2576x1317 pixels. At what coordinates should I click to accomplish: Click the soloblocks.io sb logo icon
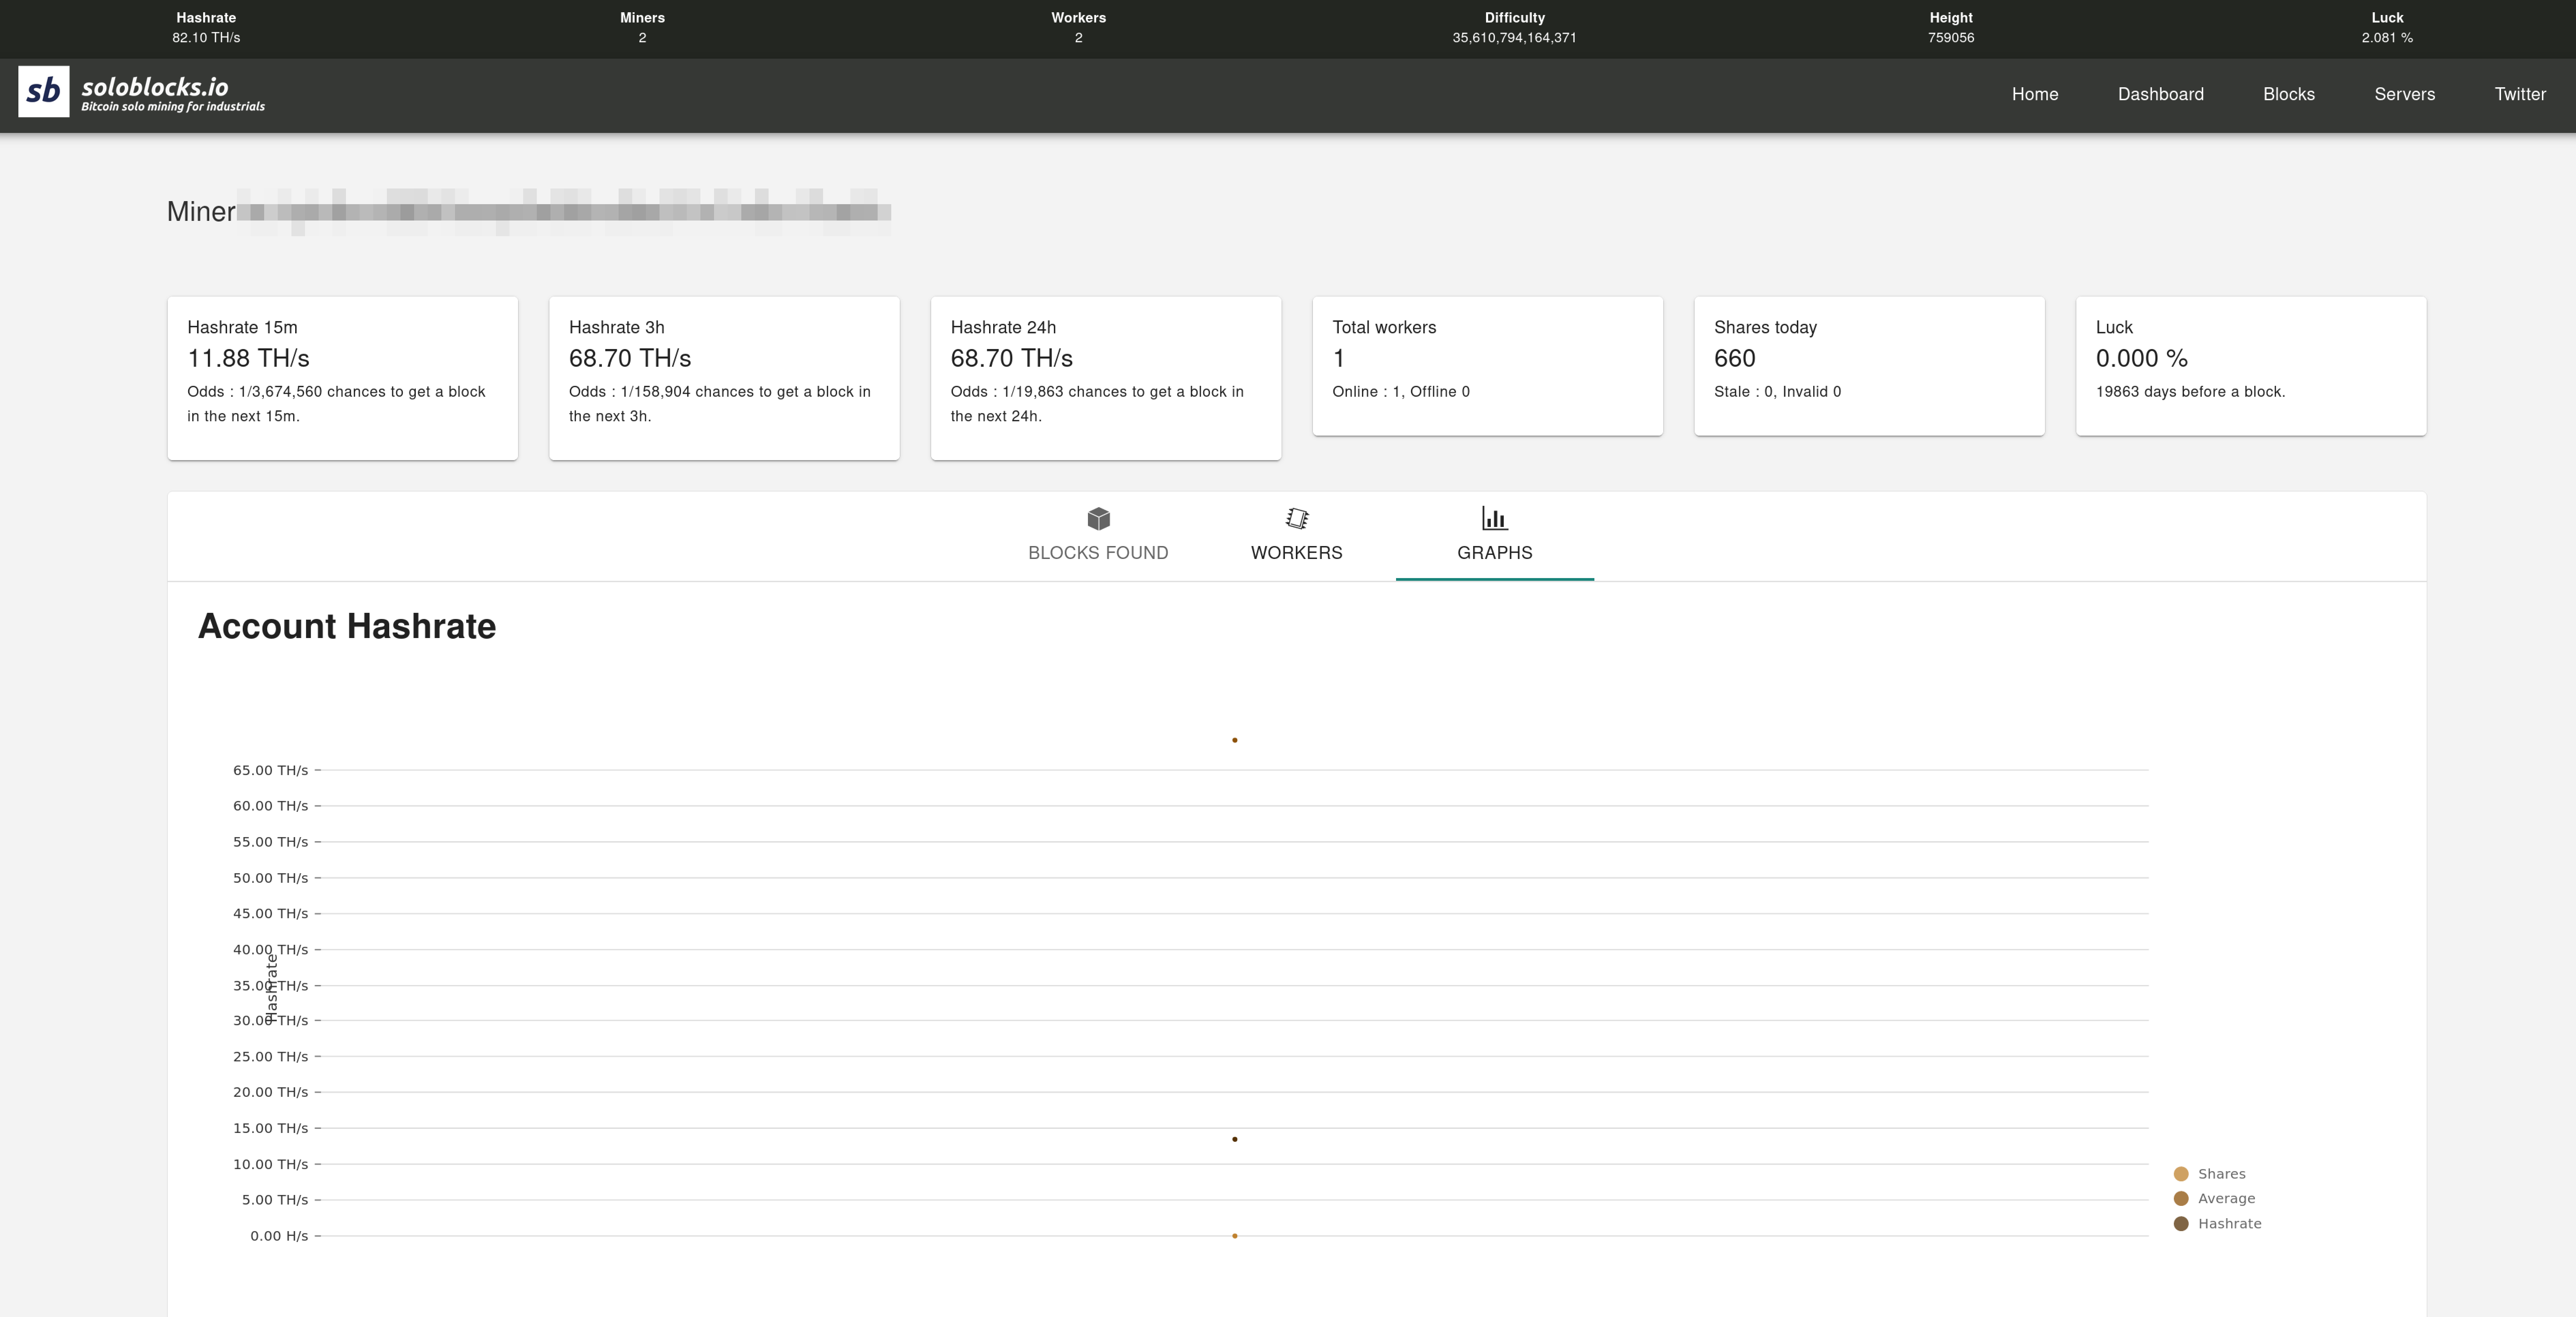[44, 92]
